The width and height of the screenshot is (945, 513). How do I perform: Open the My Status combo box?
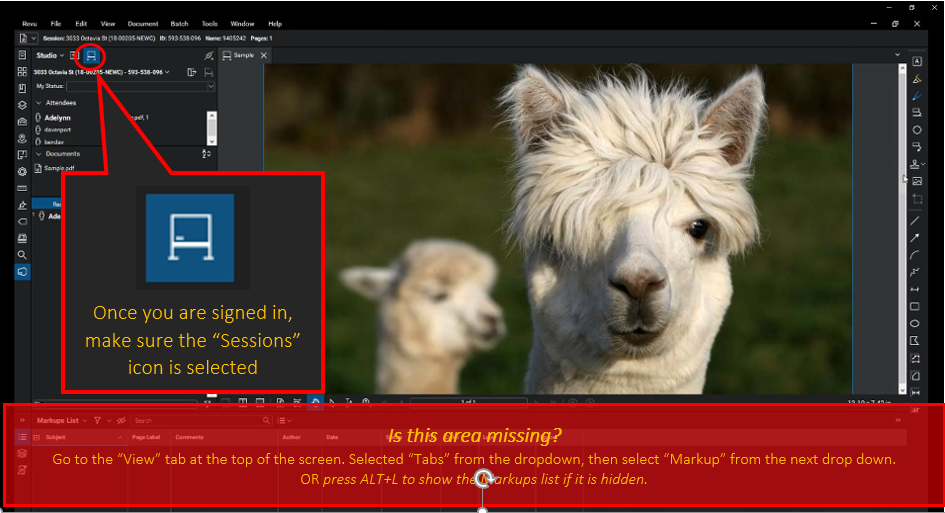pyautogui.click(x=140, y=86)
